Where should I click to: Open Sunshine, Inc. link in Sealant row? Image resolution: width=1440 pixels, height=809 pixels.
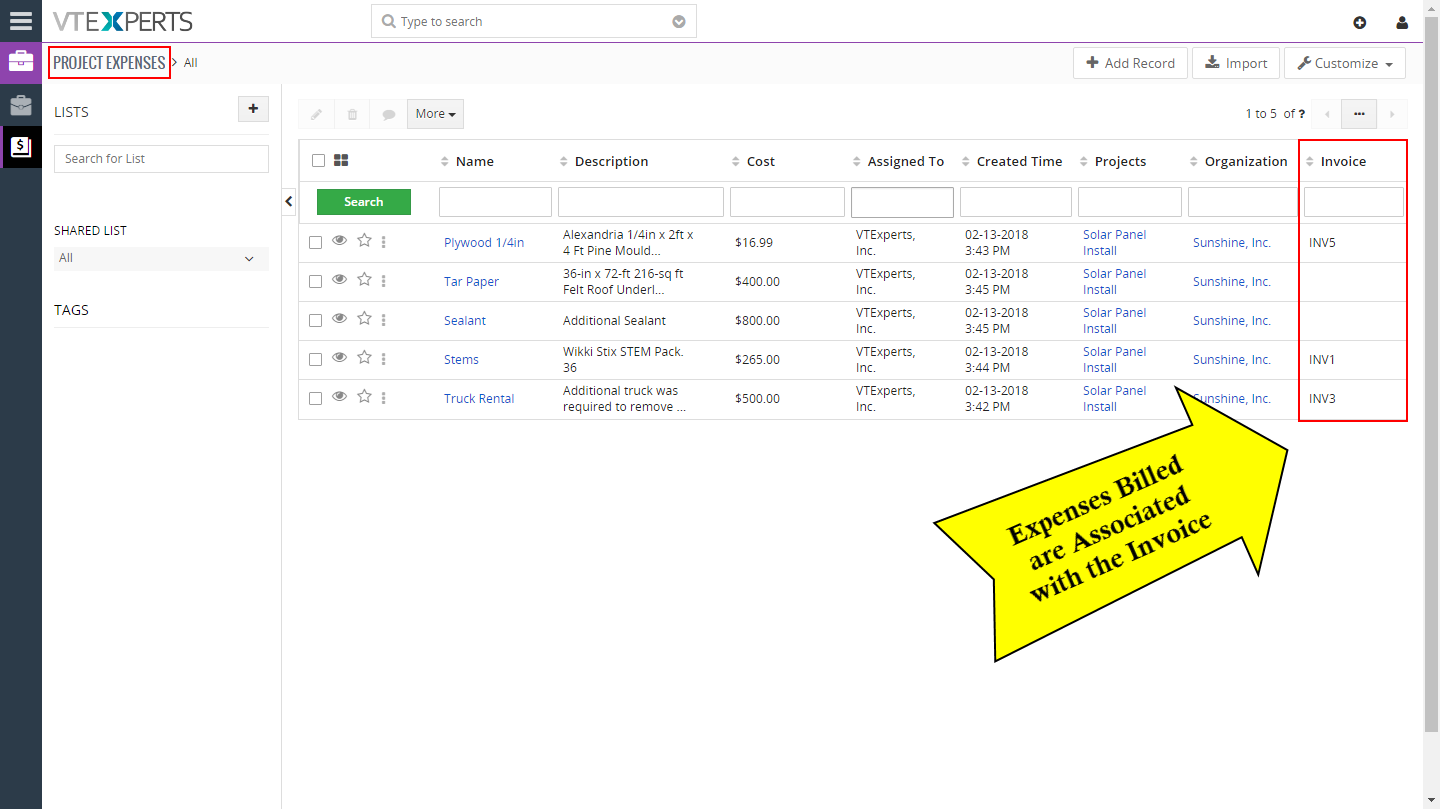[1232, 320]
